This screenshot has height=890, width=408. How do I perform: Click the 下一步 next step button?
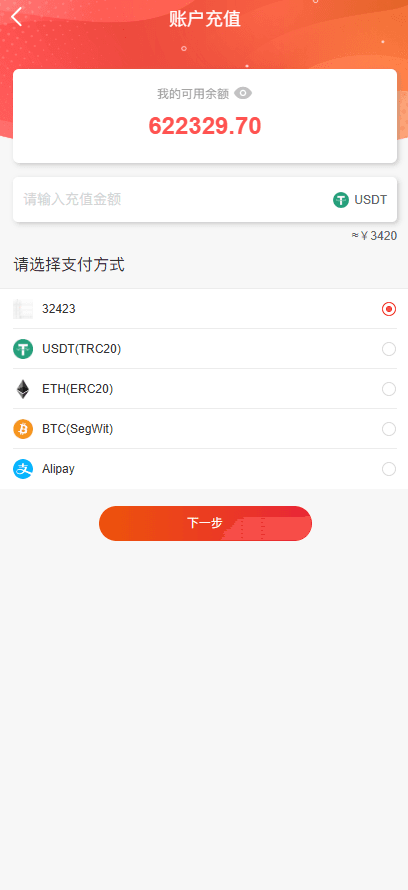(205, 523)
